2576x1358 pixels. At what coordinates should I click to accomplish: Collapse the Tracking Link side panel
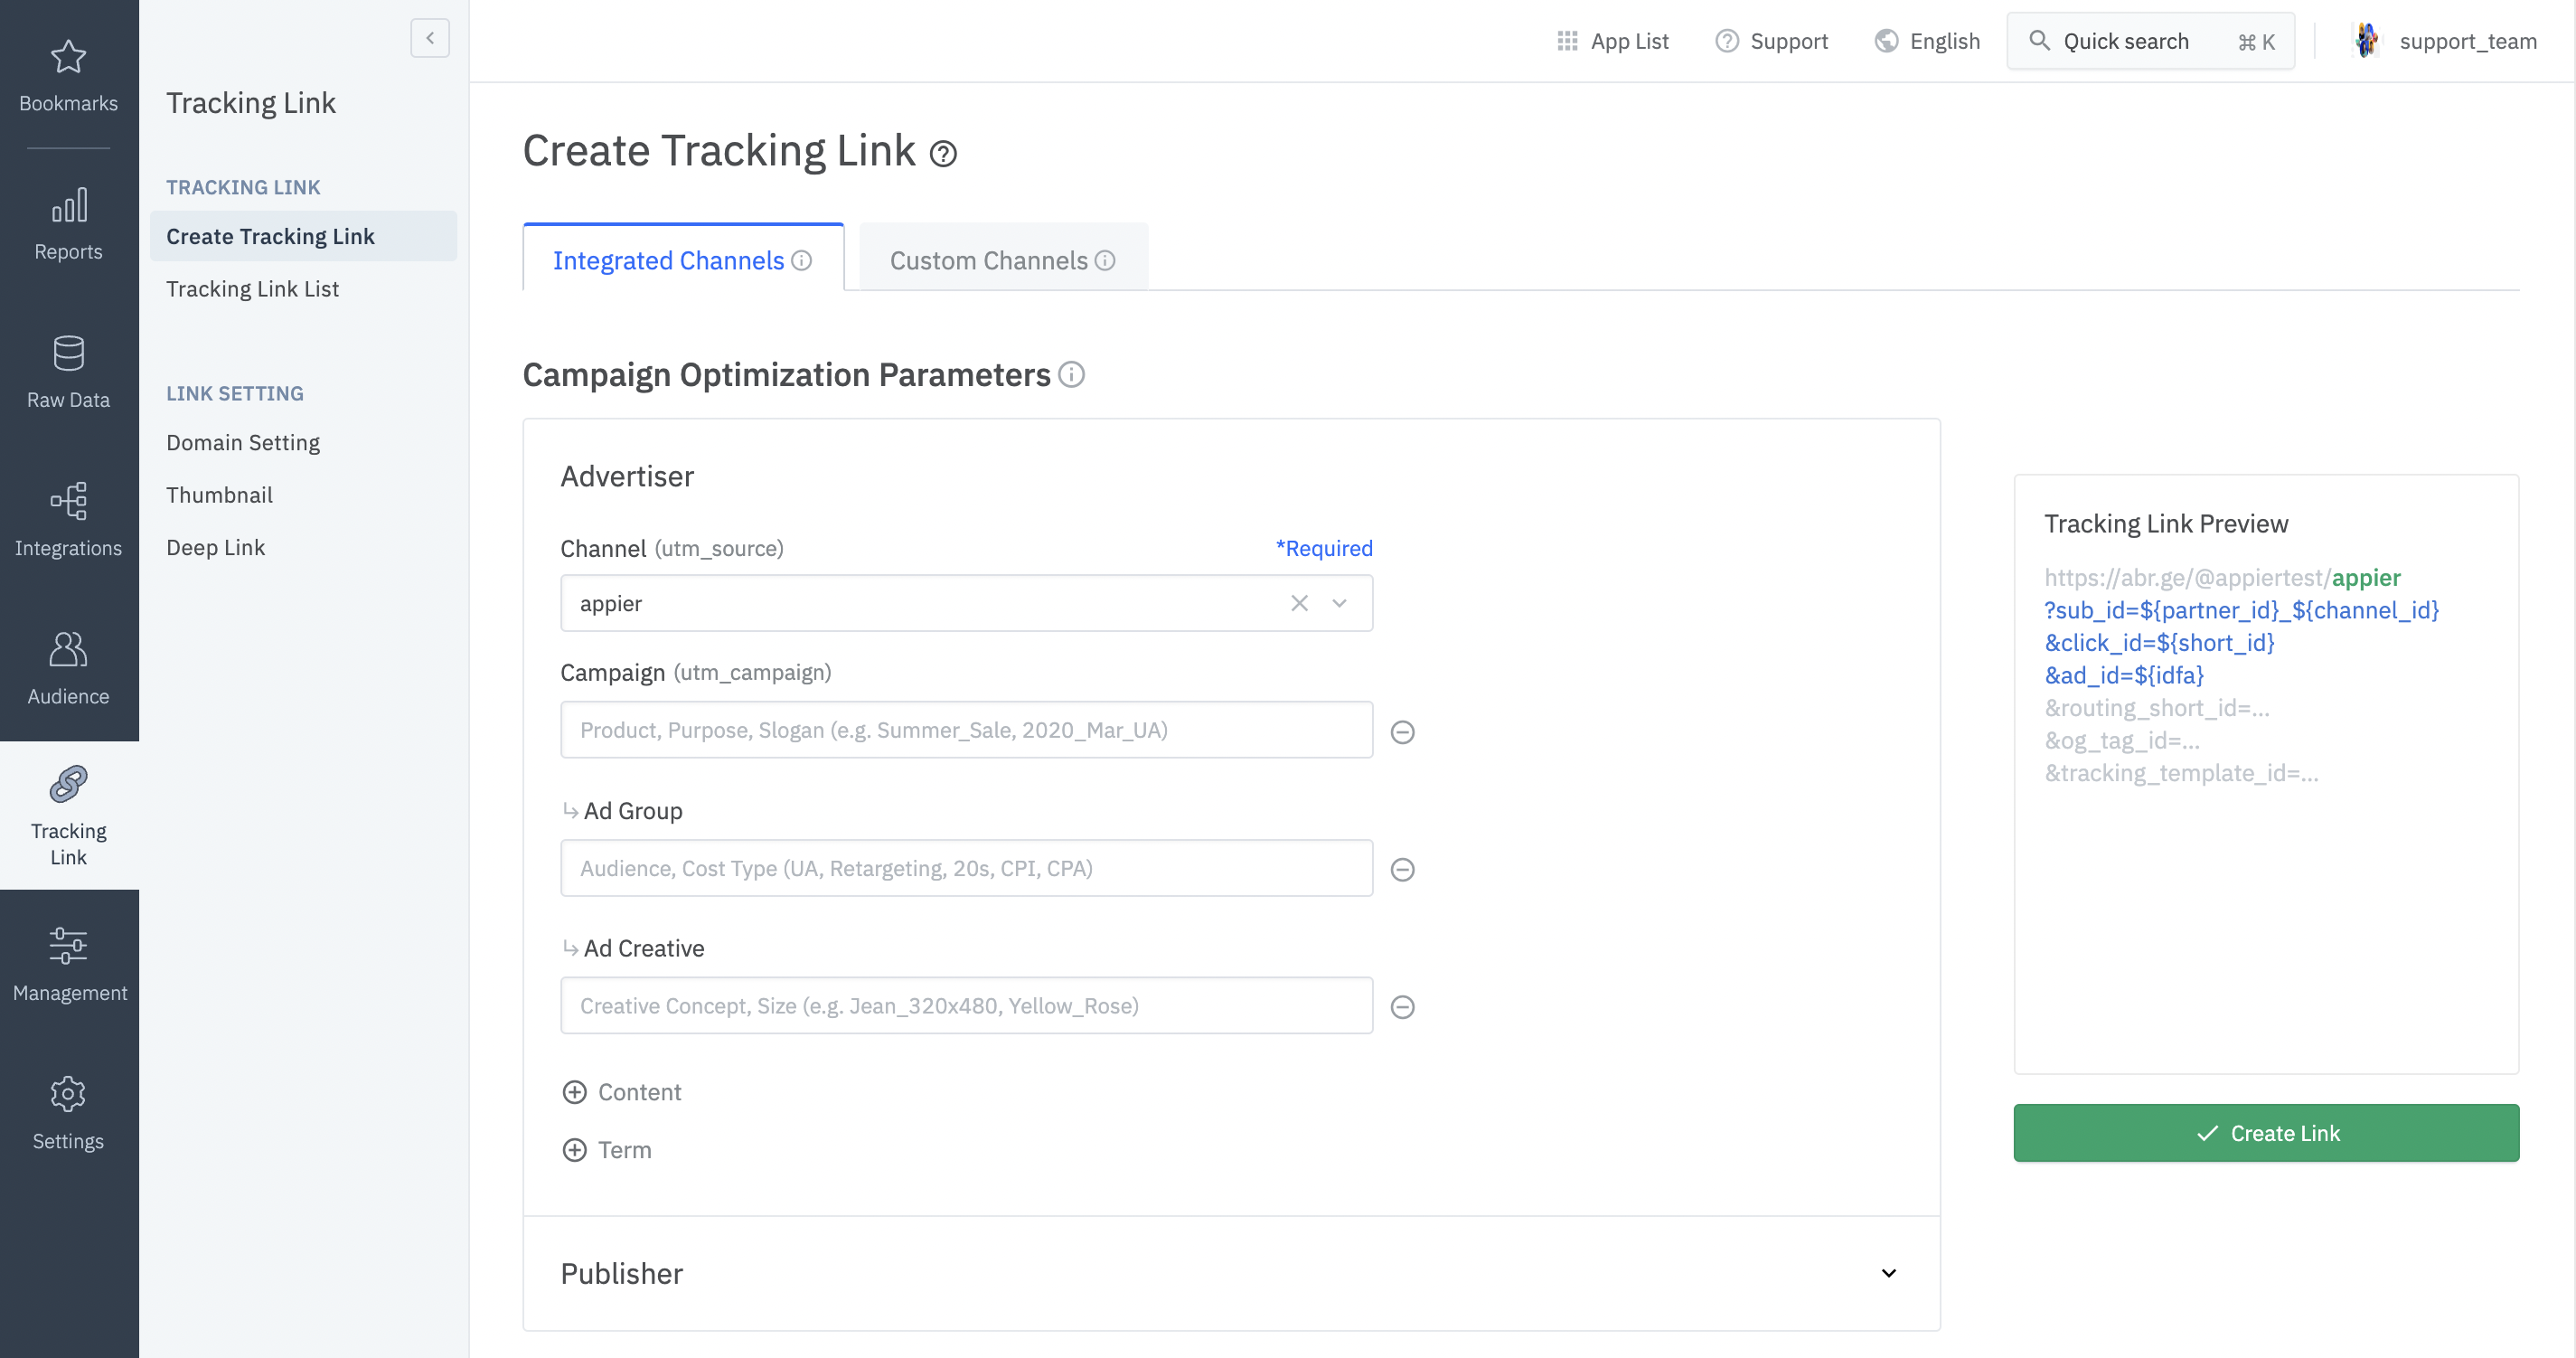[430, 38]
